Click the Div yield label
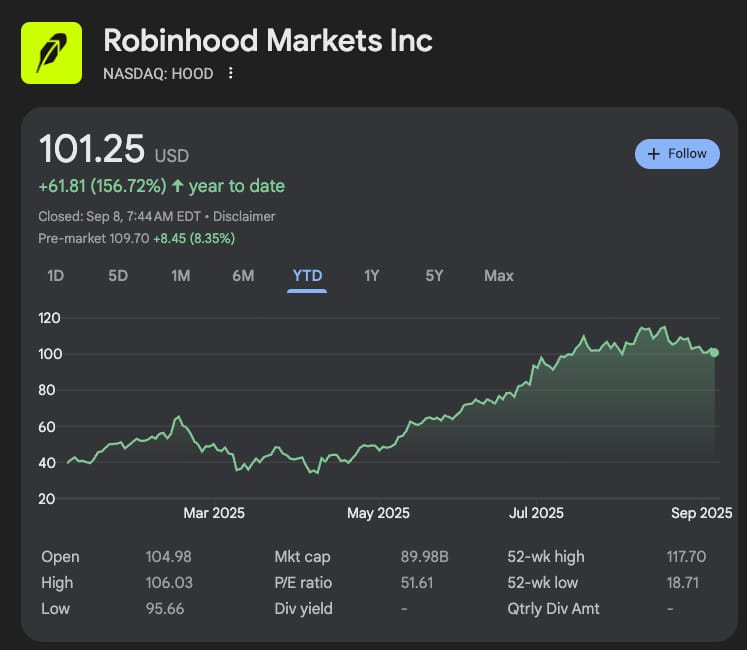This screenshot has width=747, height=650. pos(303,609)
